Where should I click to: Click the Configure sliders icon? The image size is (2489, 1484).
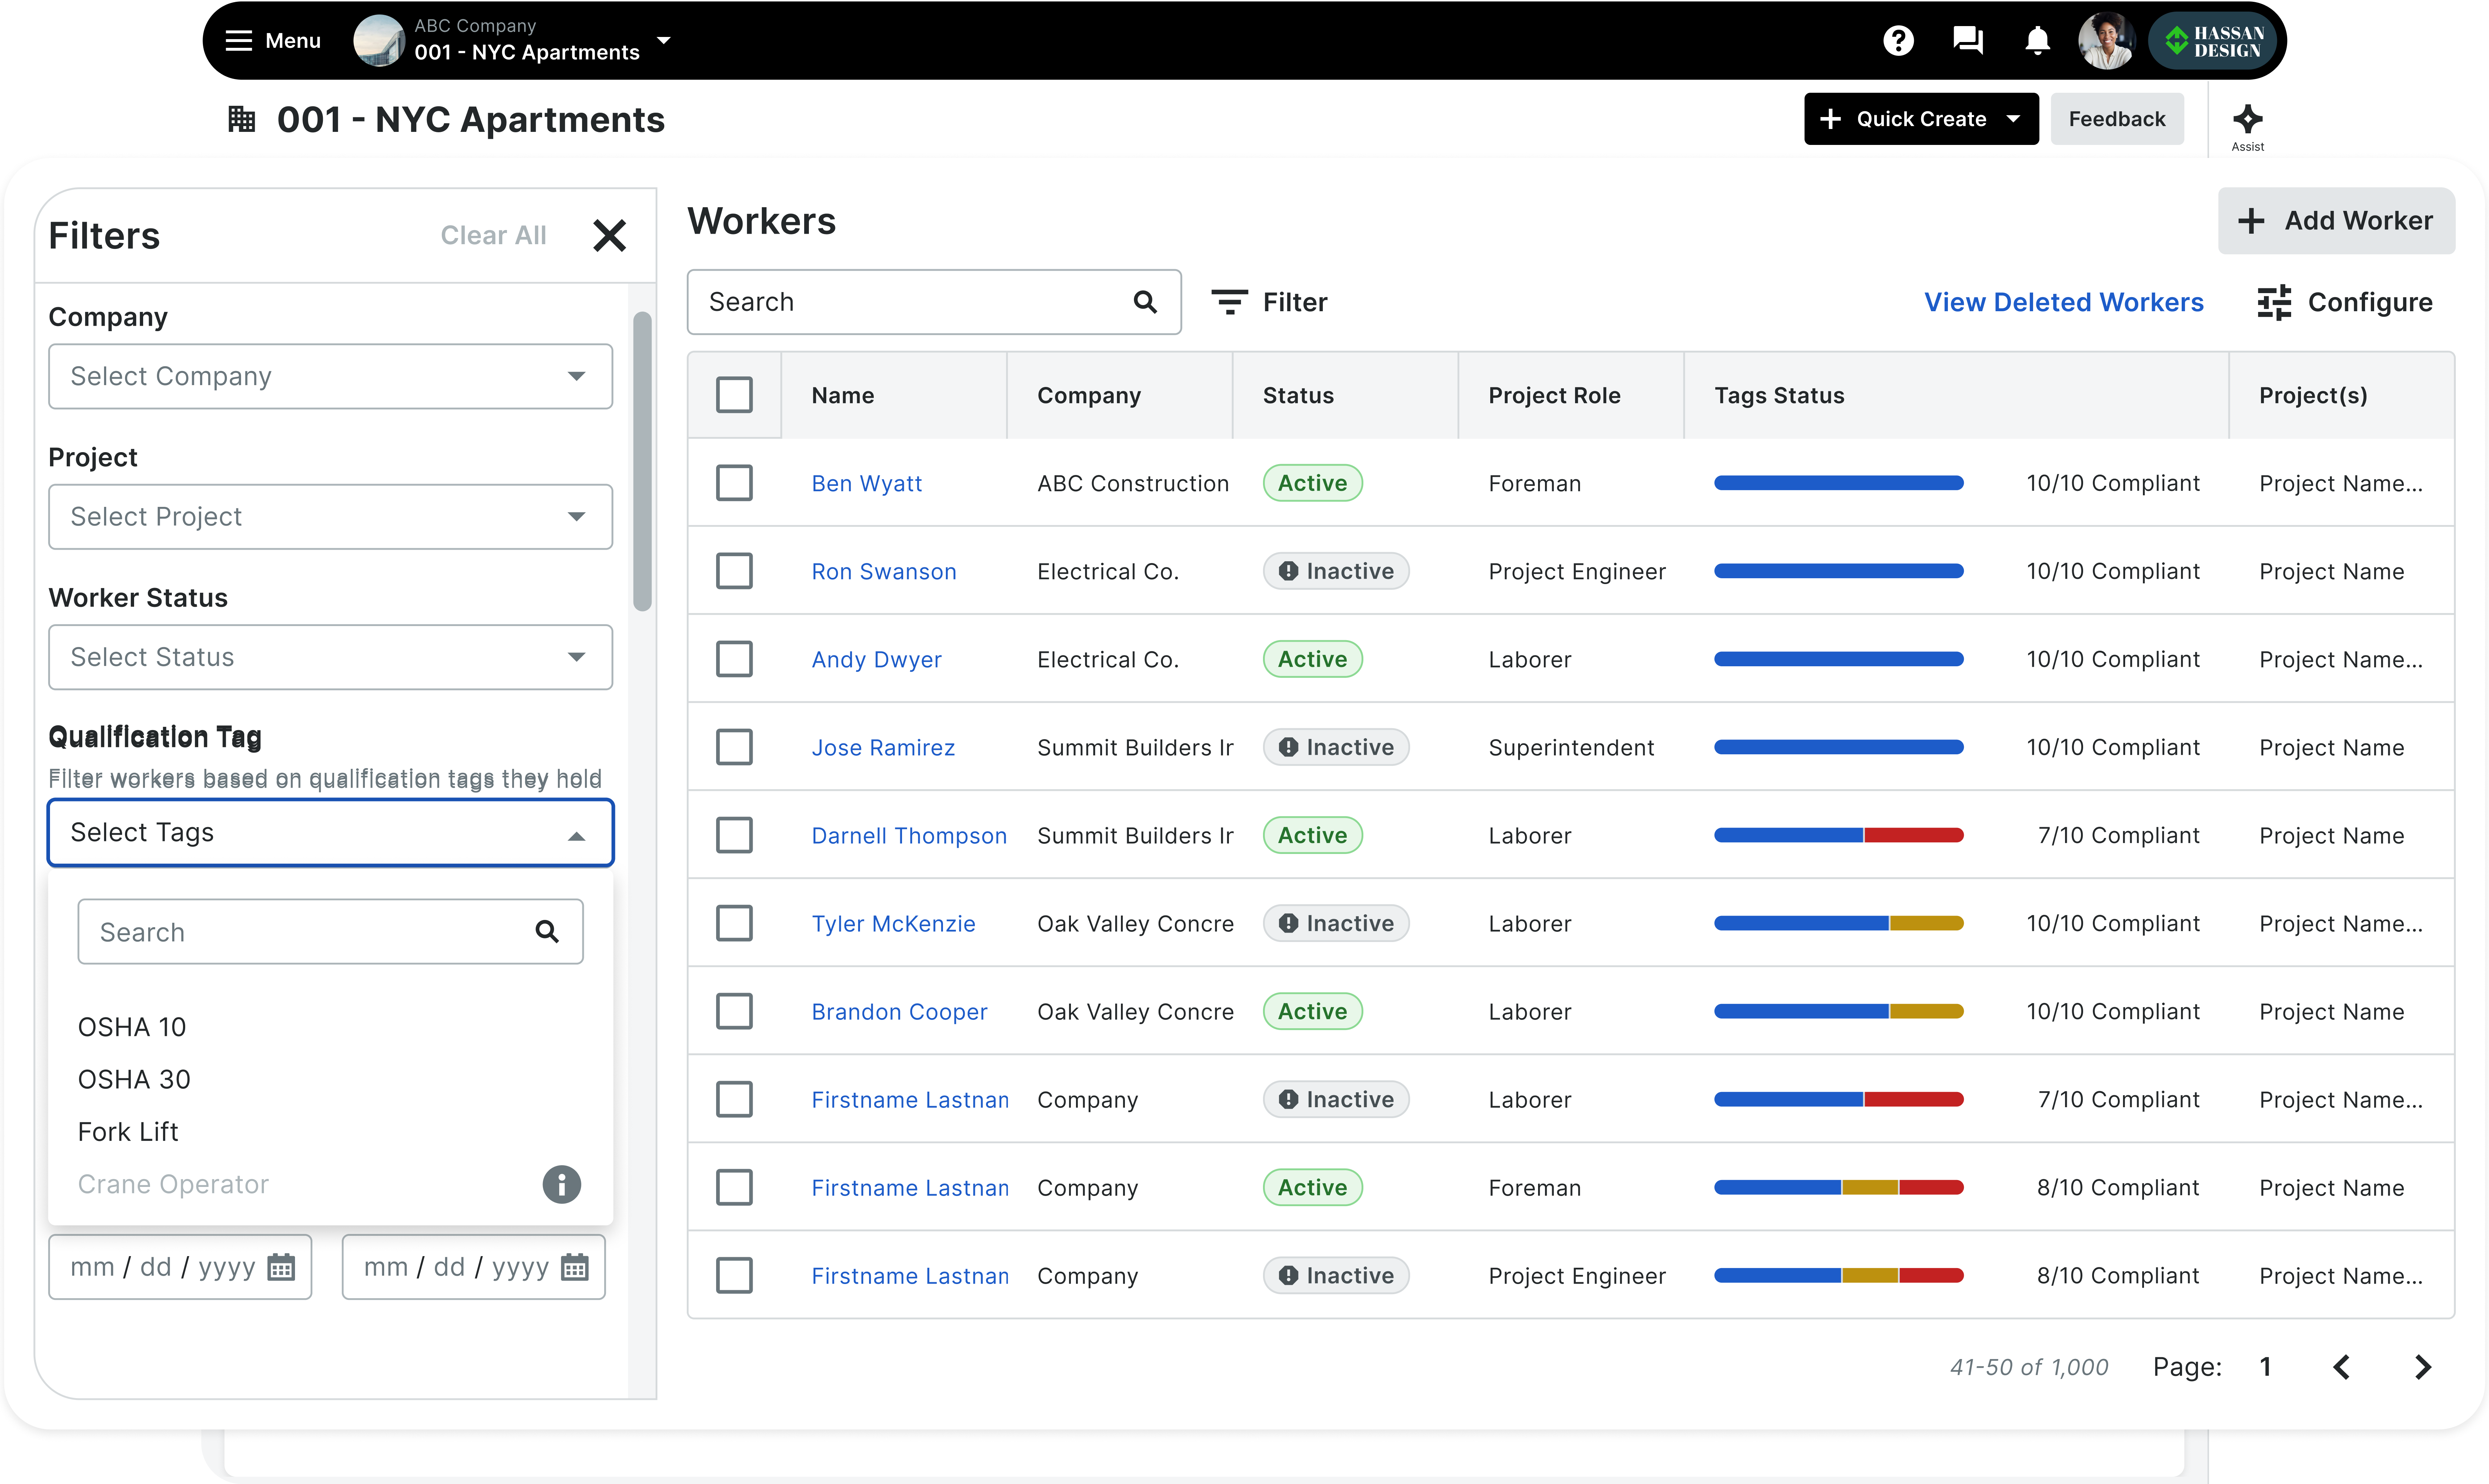2274,302
